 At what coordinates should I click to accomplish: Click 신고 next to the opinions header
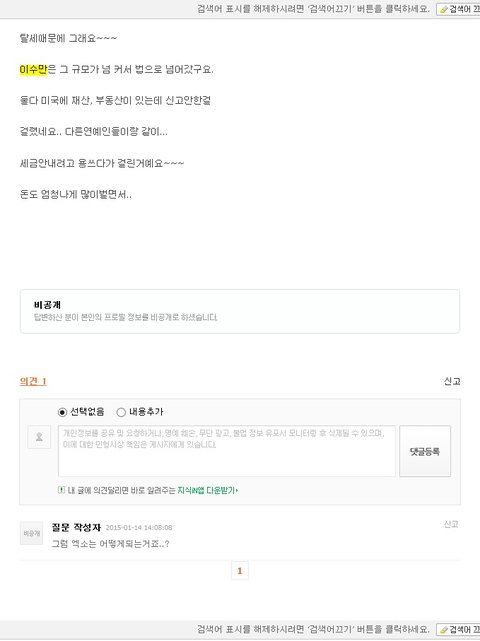coord(452,381)
